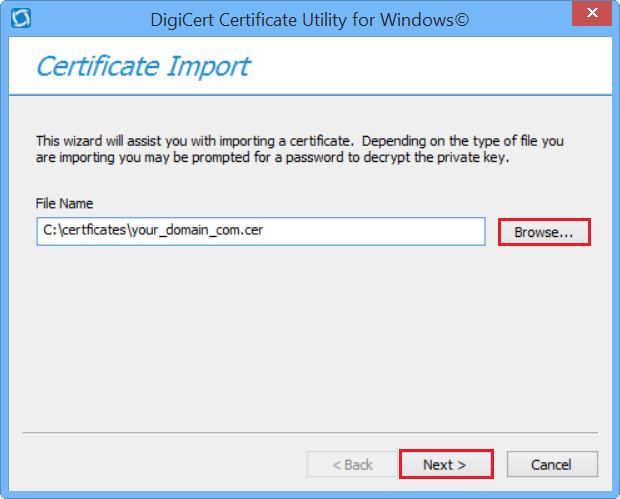Click the 'are importing you may be prompted' line
The height and width of the screenshot is (499, 620).
[x=272, y=157]
